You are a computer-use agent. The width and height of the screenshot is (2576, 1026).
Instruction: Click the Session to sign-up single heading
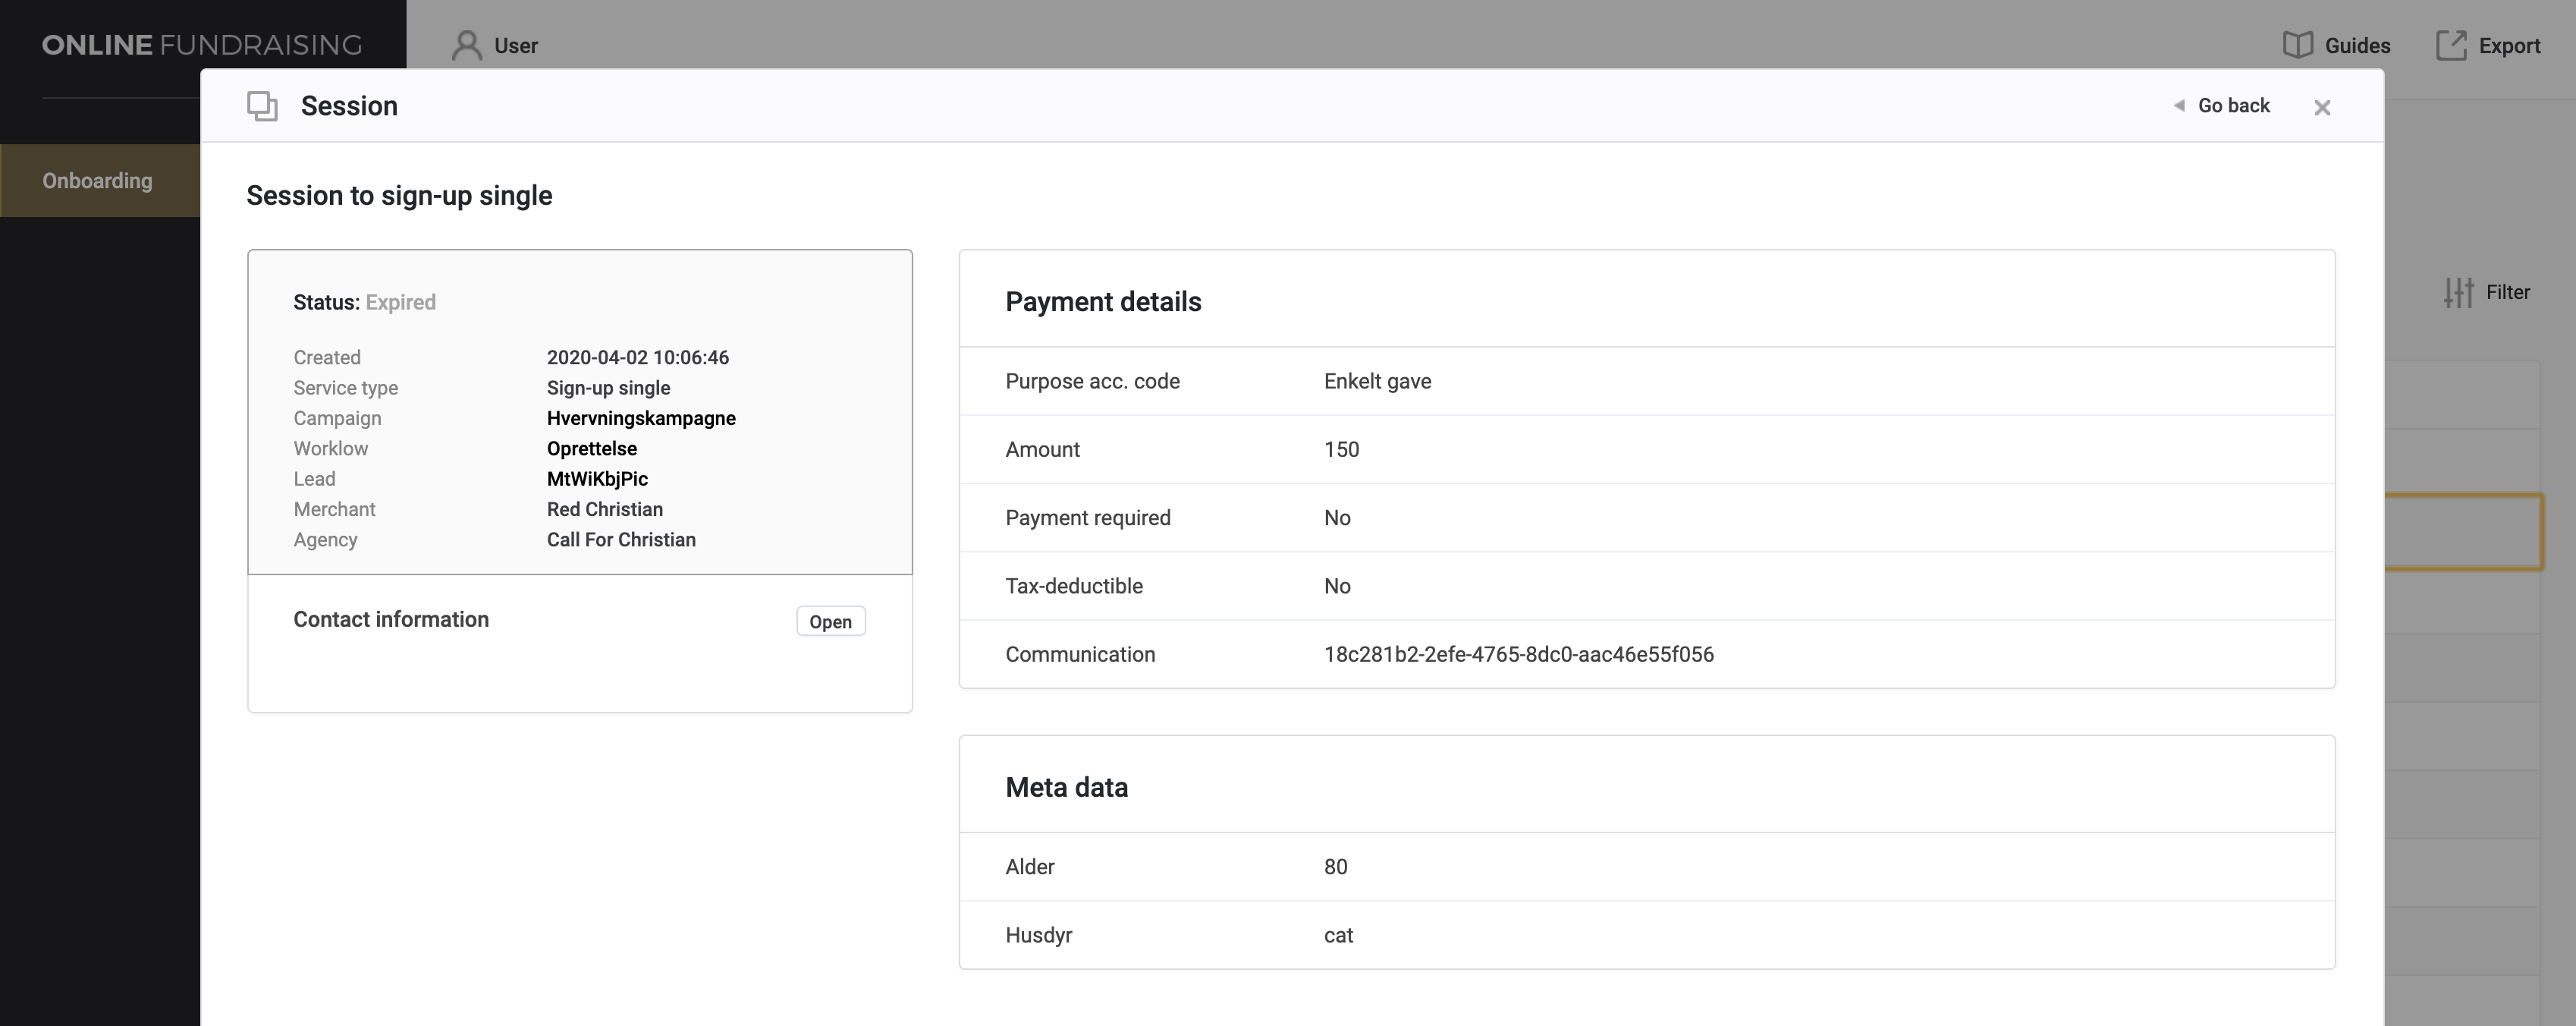pyautogui.click(x=399, y=196)
